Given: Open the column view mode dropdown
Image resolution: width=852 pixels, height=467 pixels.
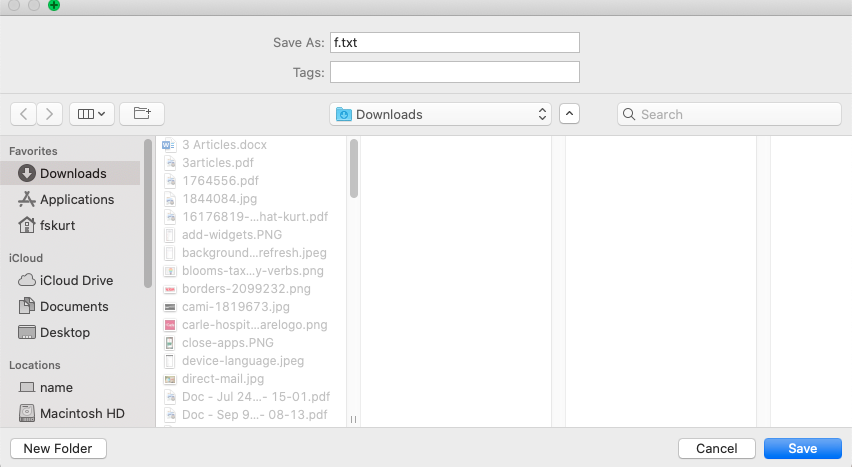Looking at the screenshot, I should (92, 114).
